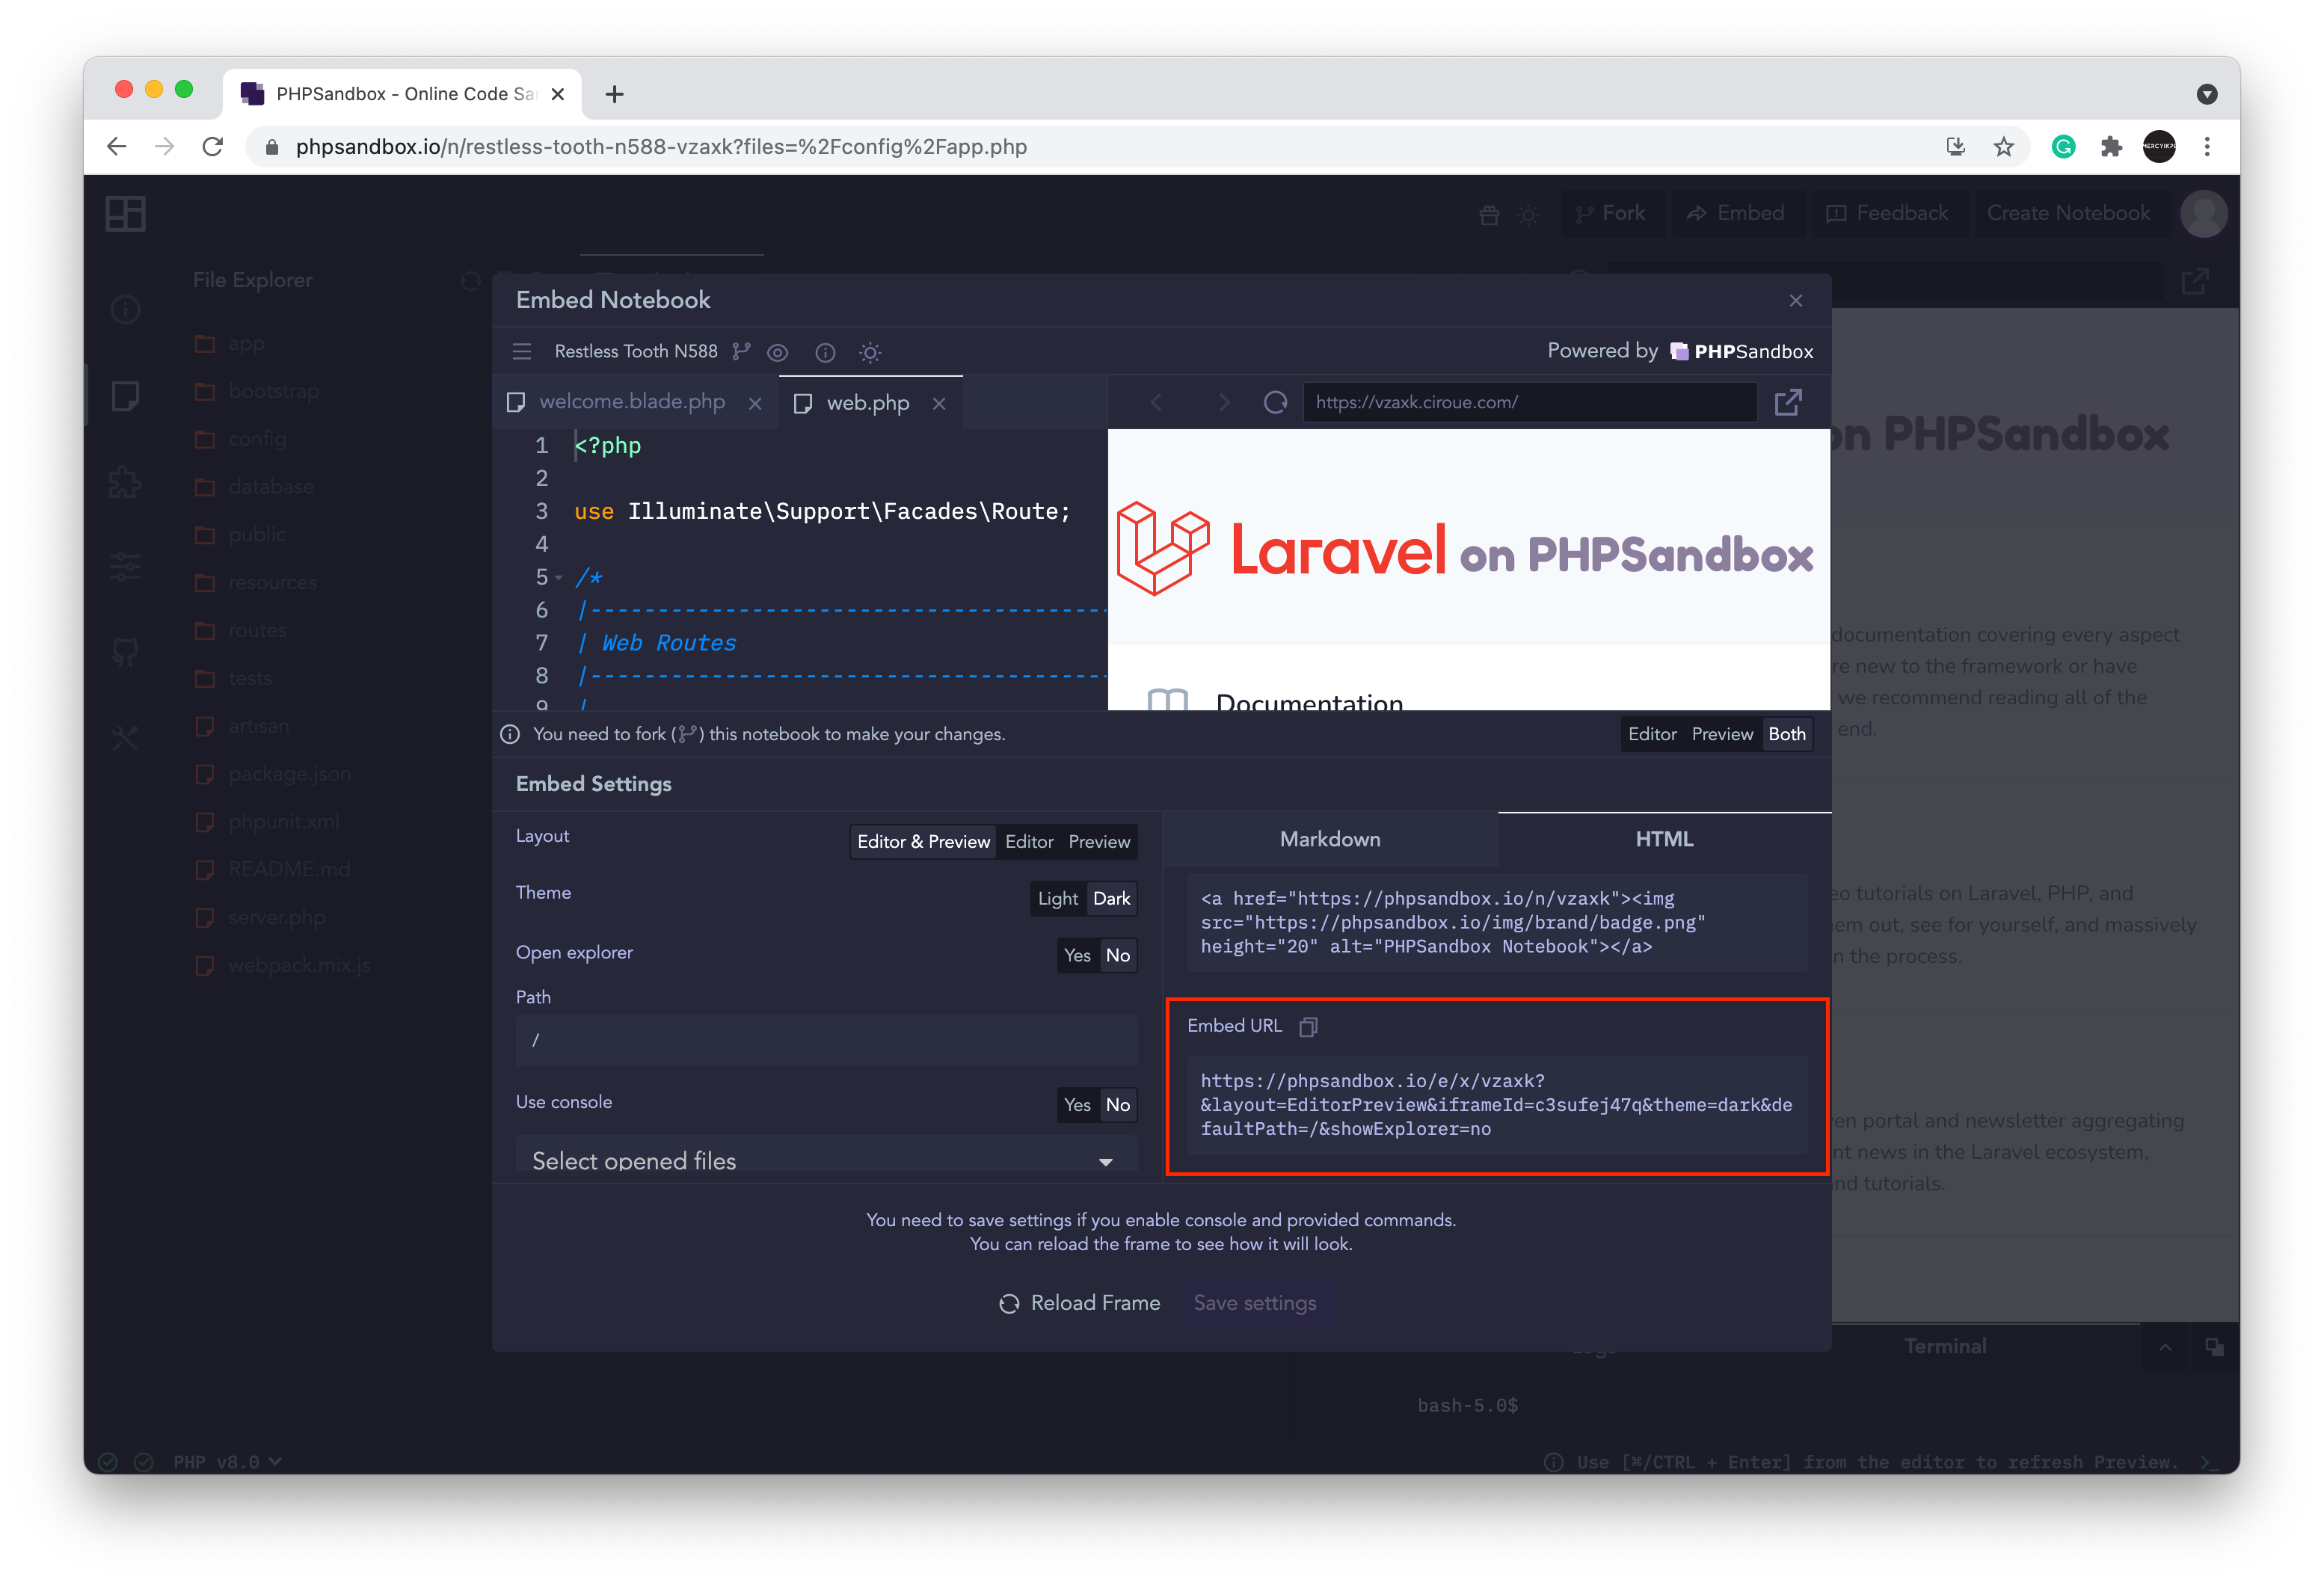Image resolution: width=2324 pixels, height=1585 pixels.
Task: Set Open explorer to No
Action: pyautogui.click(x=1117, y=956)
